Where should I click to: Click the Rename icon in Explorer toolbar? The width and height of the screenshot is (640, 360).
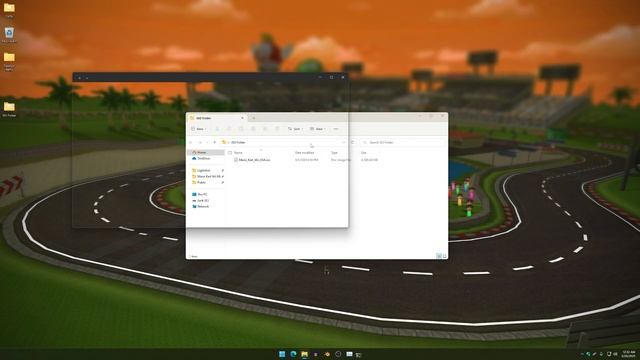[253, 129]
